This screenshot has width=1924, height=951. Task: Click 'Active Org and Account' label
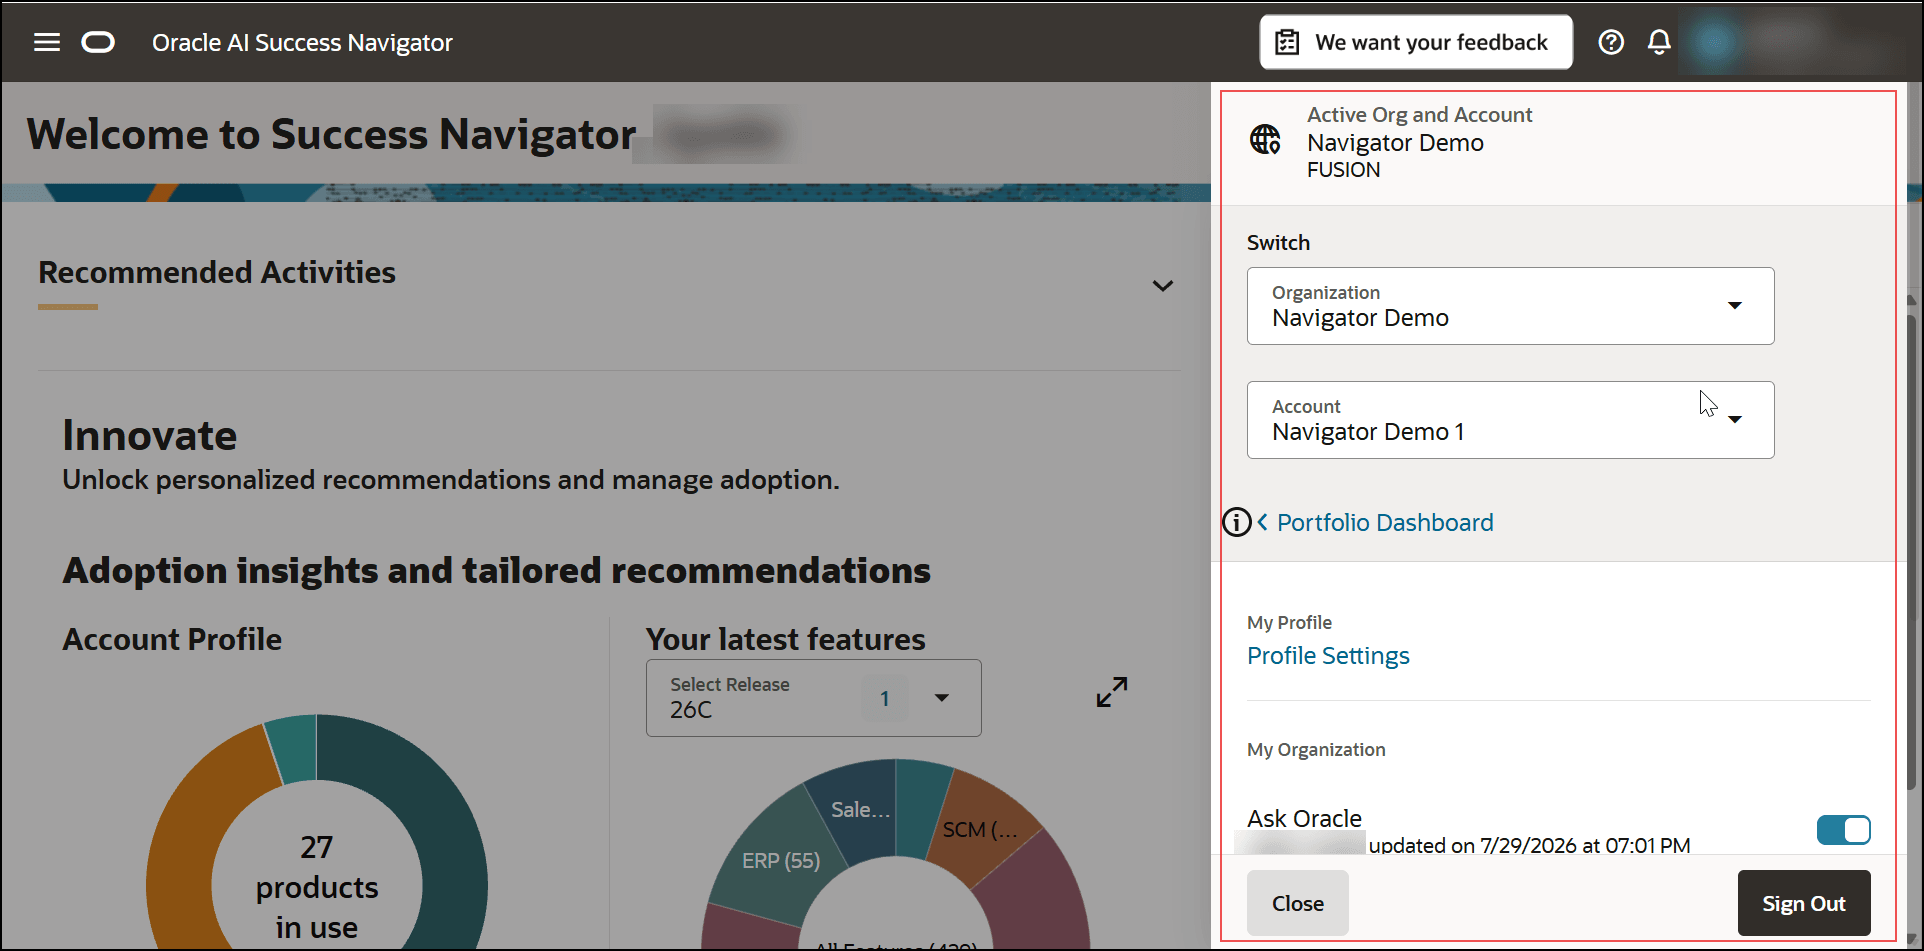[x=1419, y=115]
